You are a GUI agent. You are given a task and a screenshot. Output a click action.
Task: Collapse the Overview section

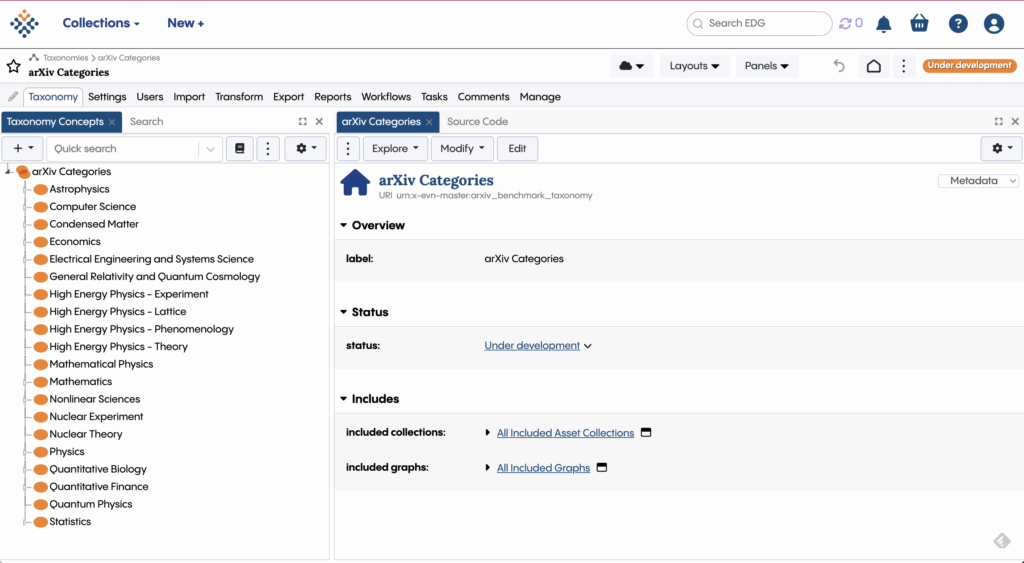click(x=344, y=226)
